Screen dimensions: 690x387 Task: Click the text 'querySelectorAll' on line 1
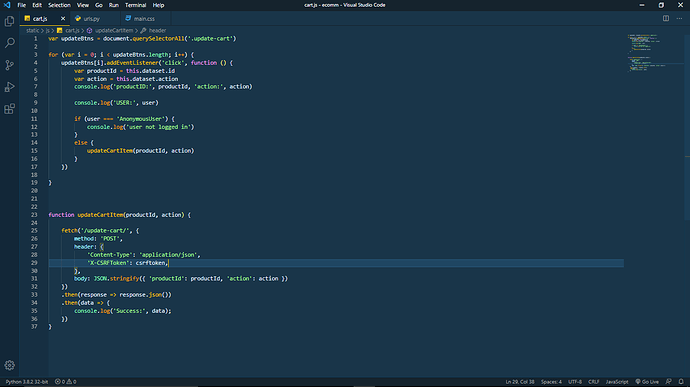(158, 39)
